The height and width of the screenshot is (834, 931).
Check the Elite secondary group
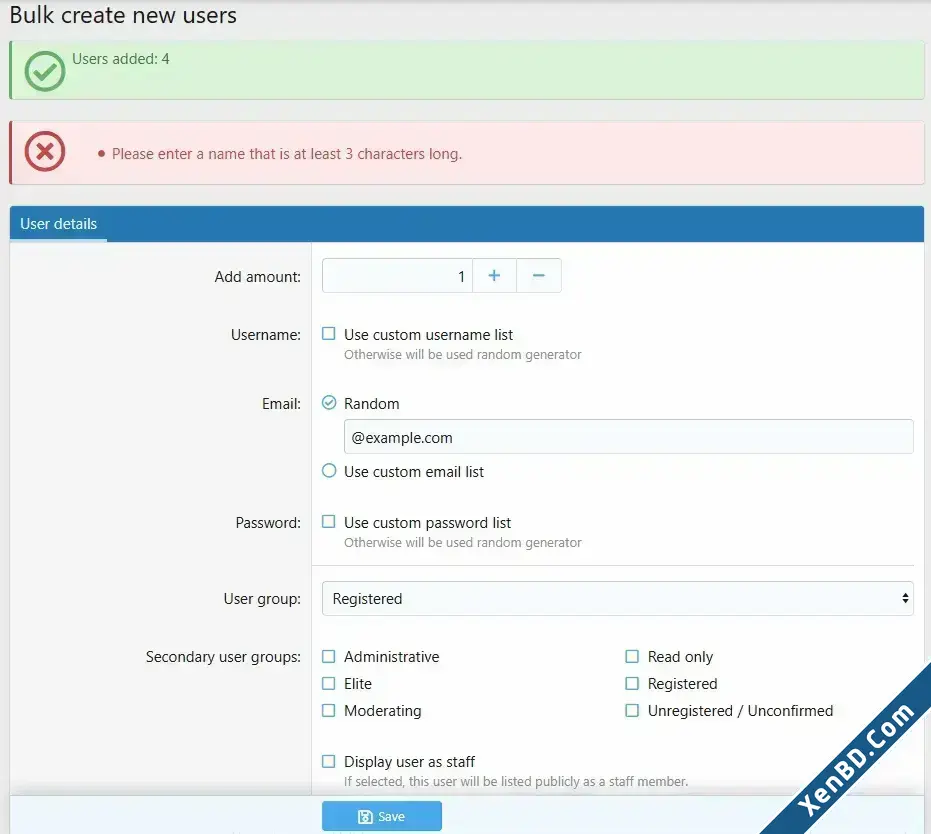pos(328,683)
